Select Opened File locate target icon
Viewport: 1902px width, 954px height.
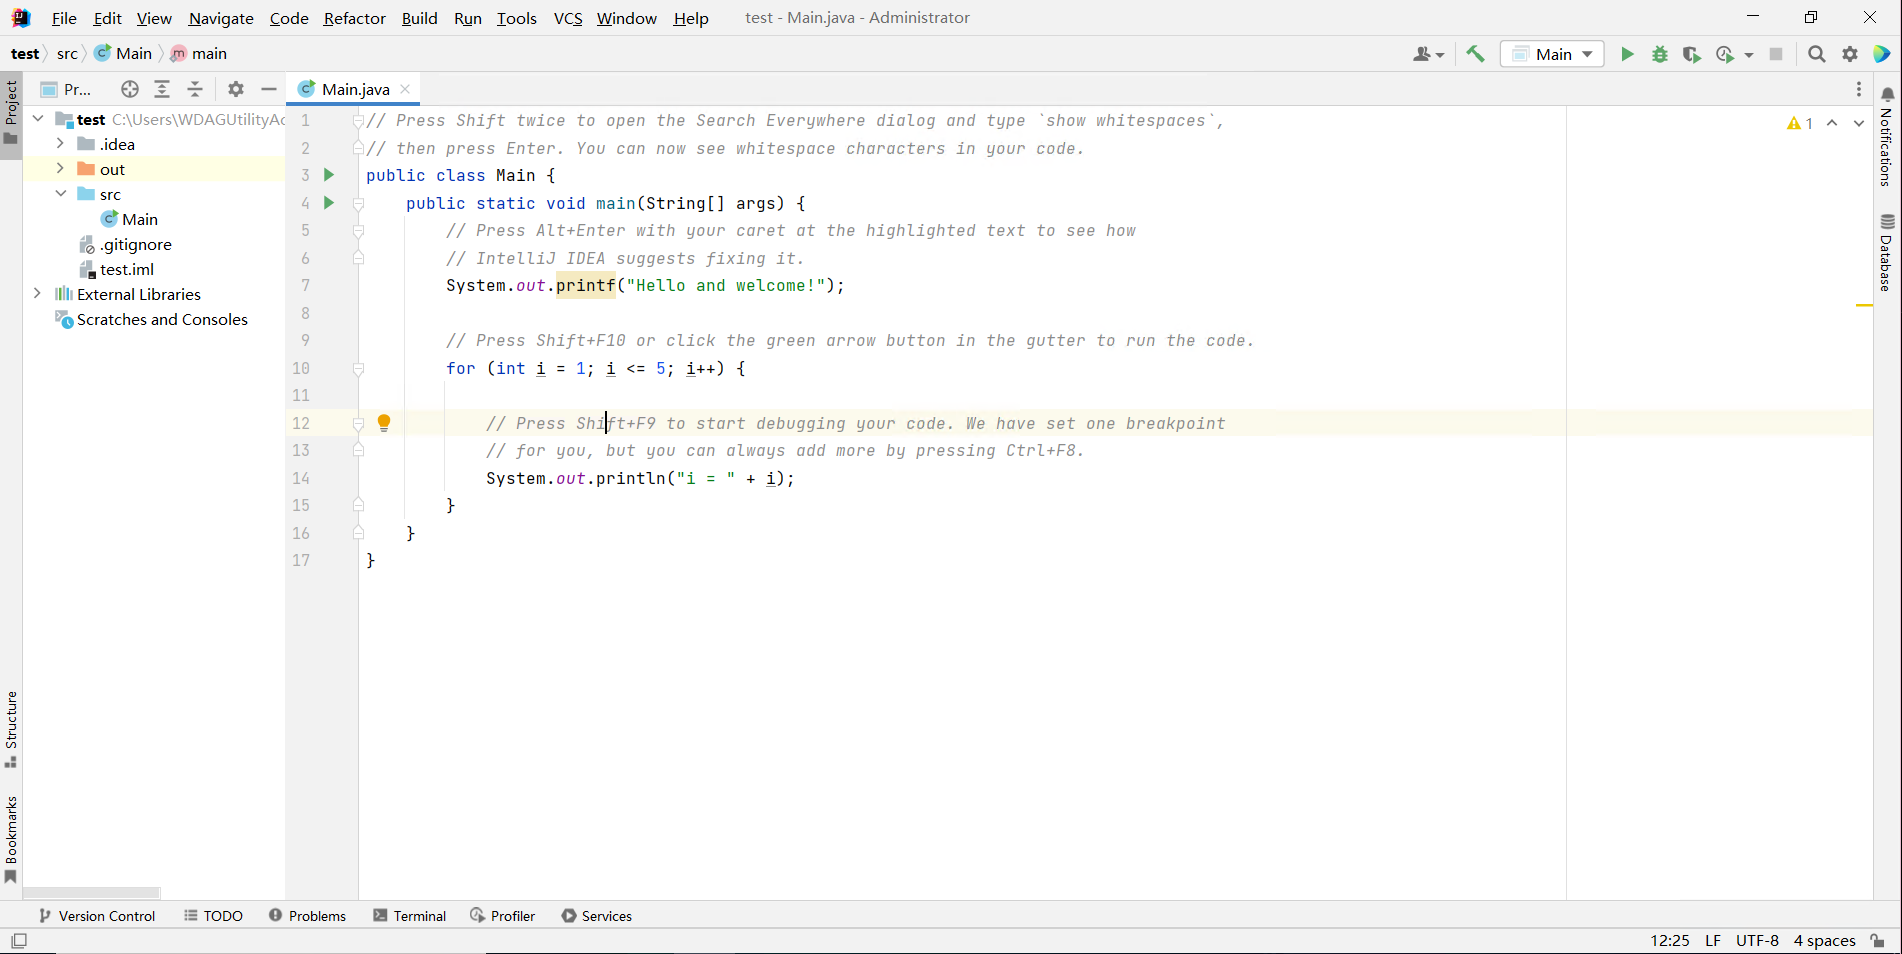coord(130,89)
